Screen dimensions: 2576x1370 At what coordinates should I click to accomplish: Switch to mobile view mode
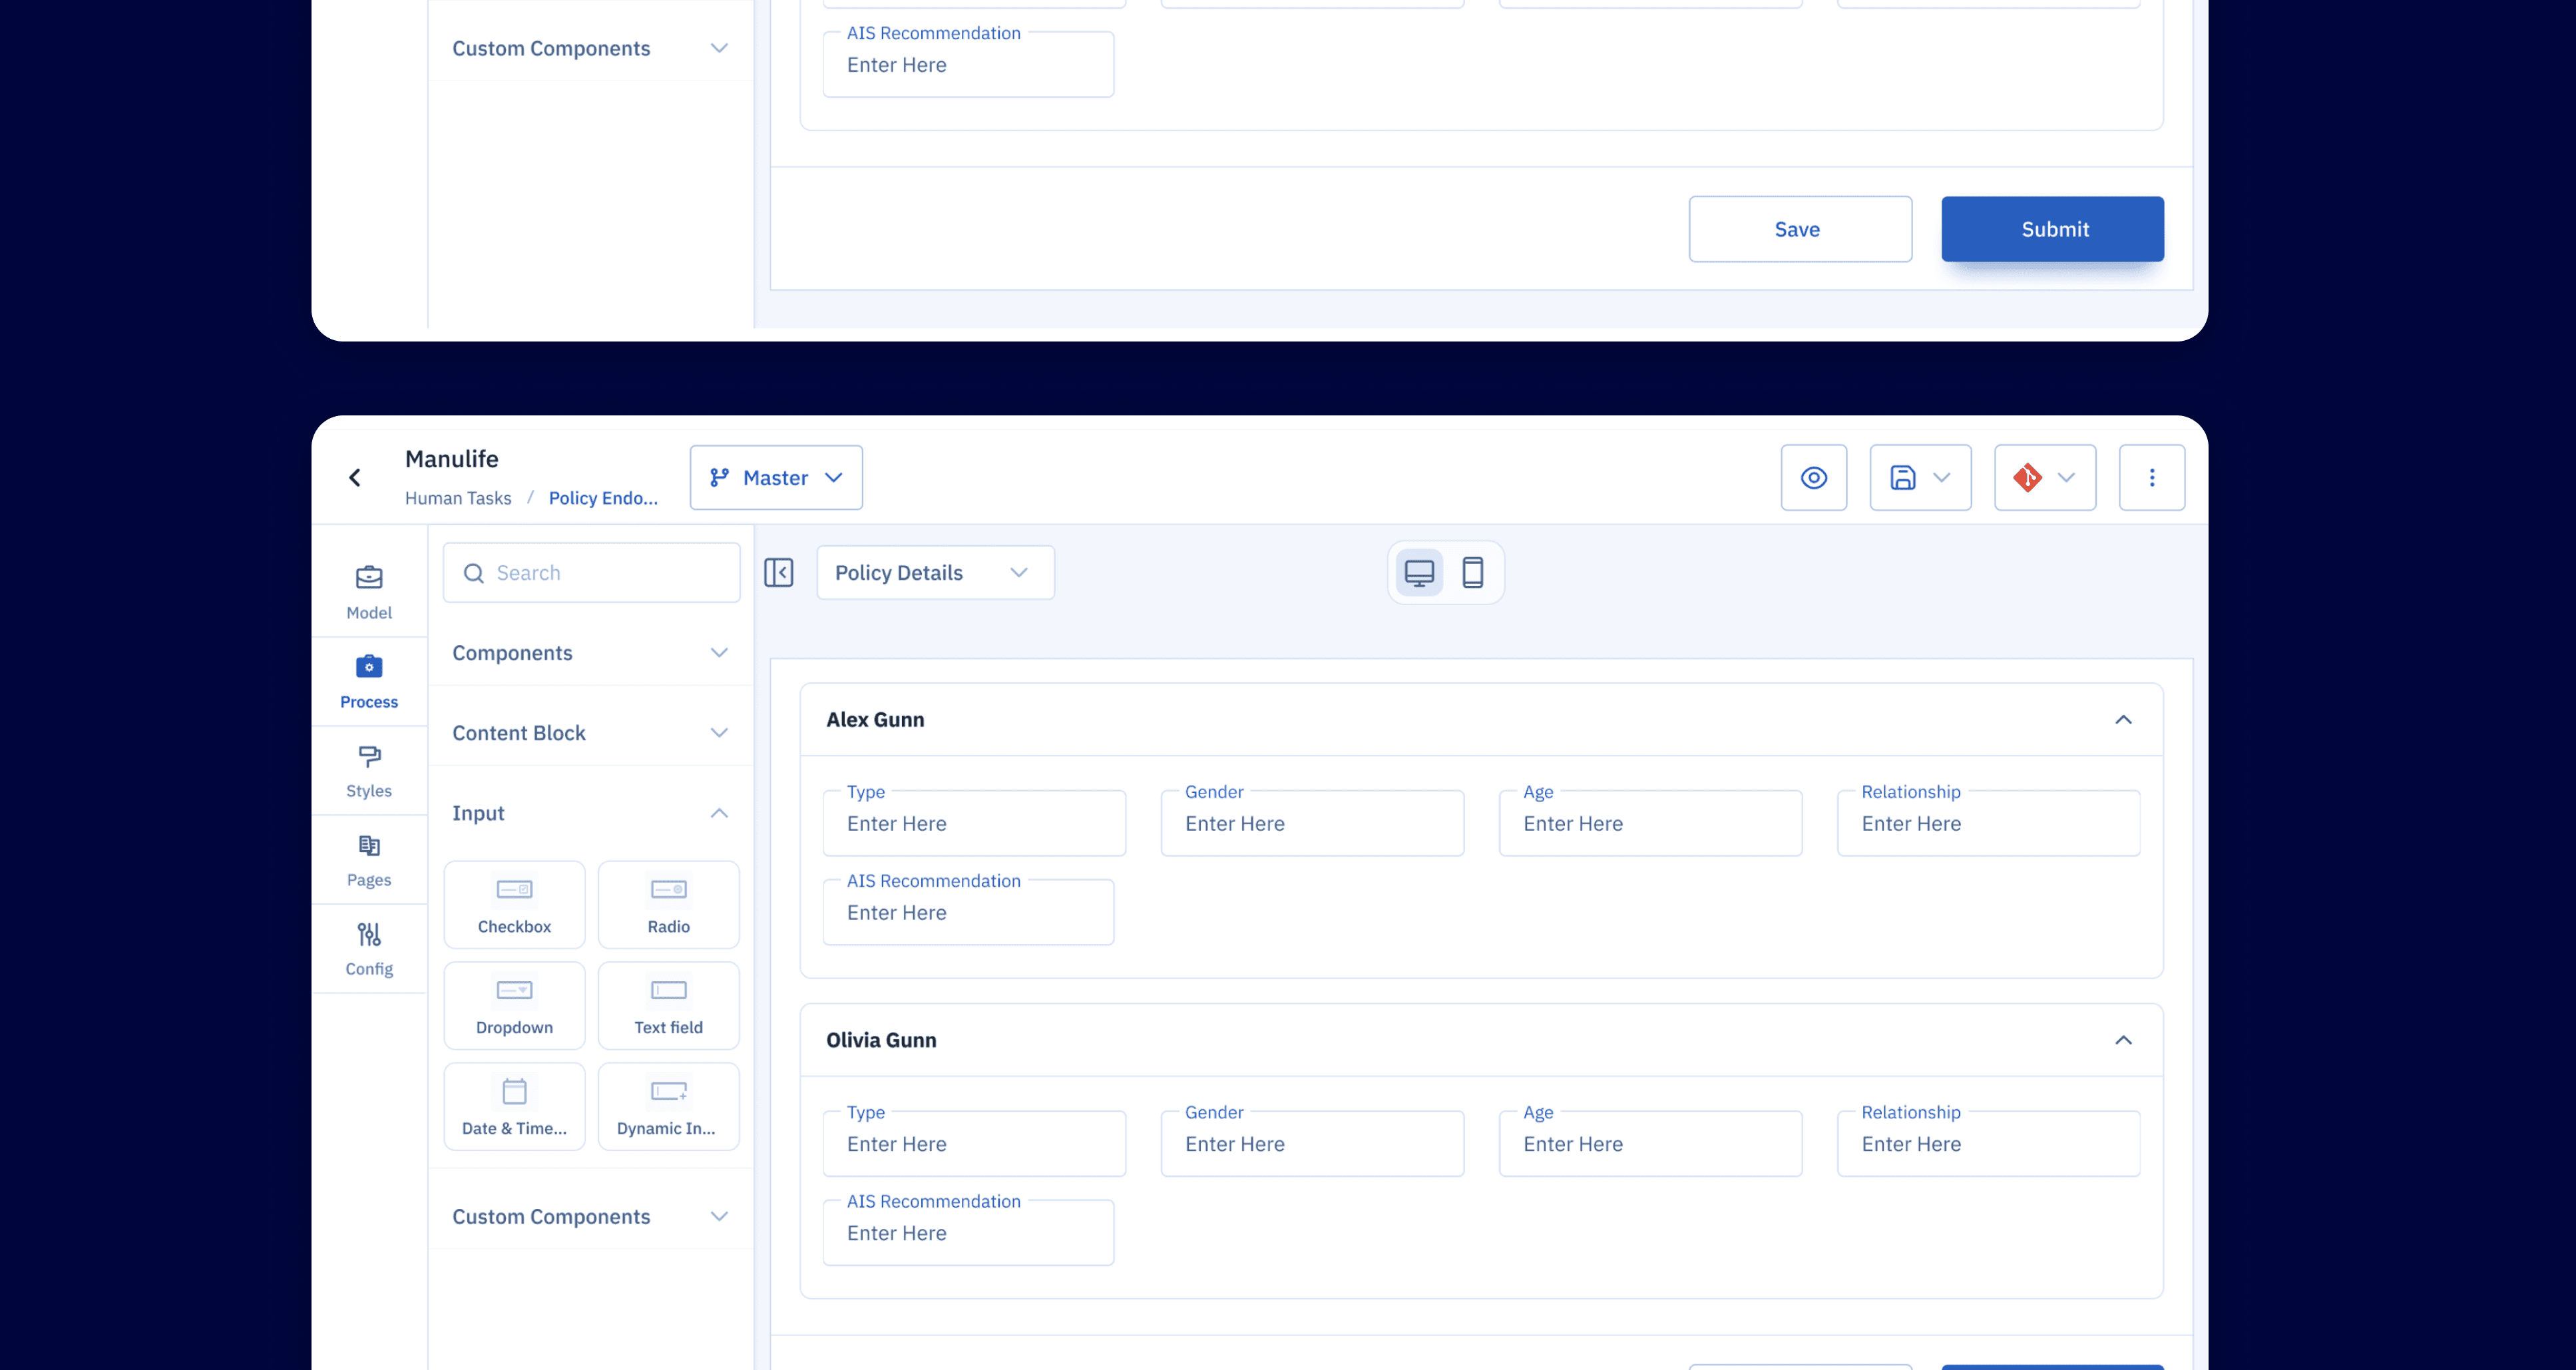tap(1472, 573)
